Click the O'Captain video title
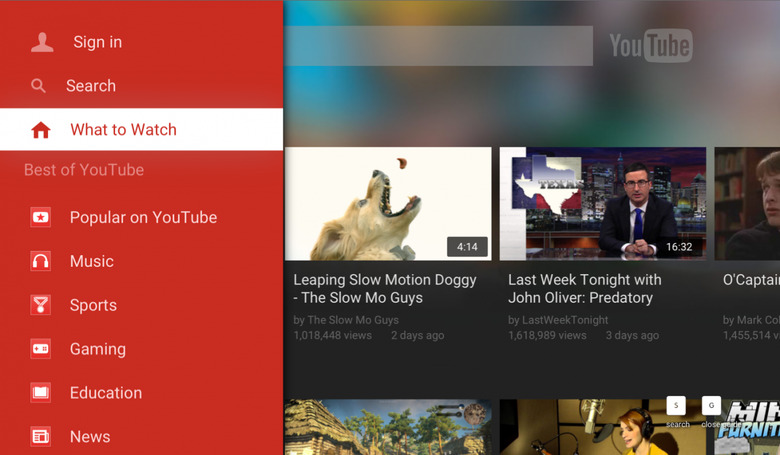The height and width of the screenshot is (455, 780). coord(751,280)
